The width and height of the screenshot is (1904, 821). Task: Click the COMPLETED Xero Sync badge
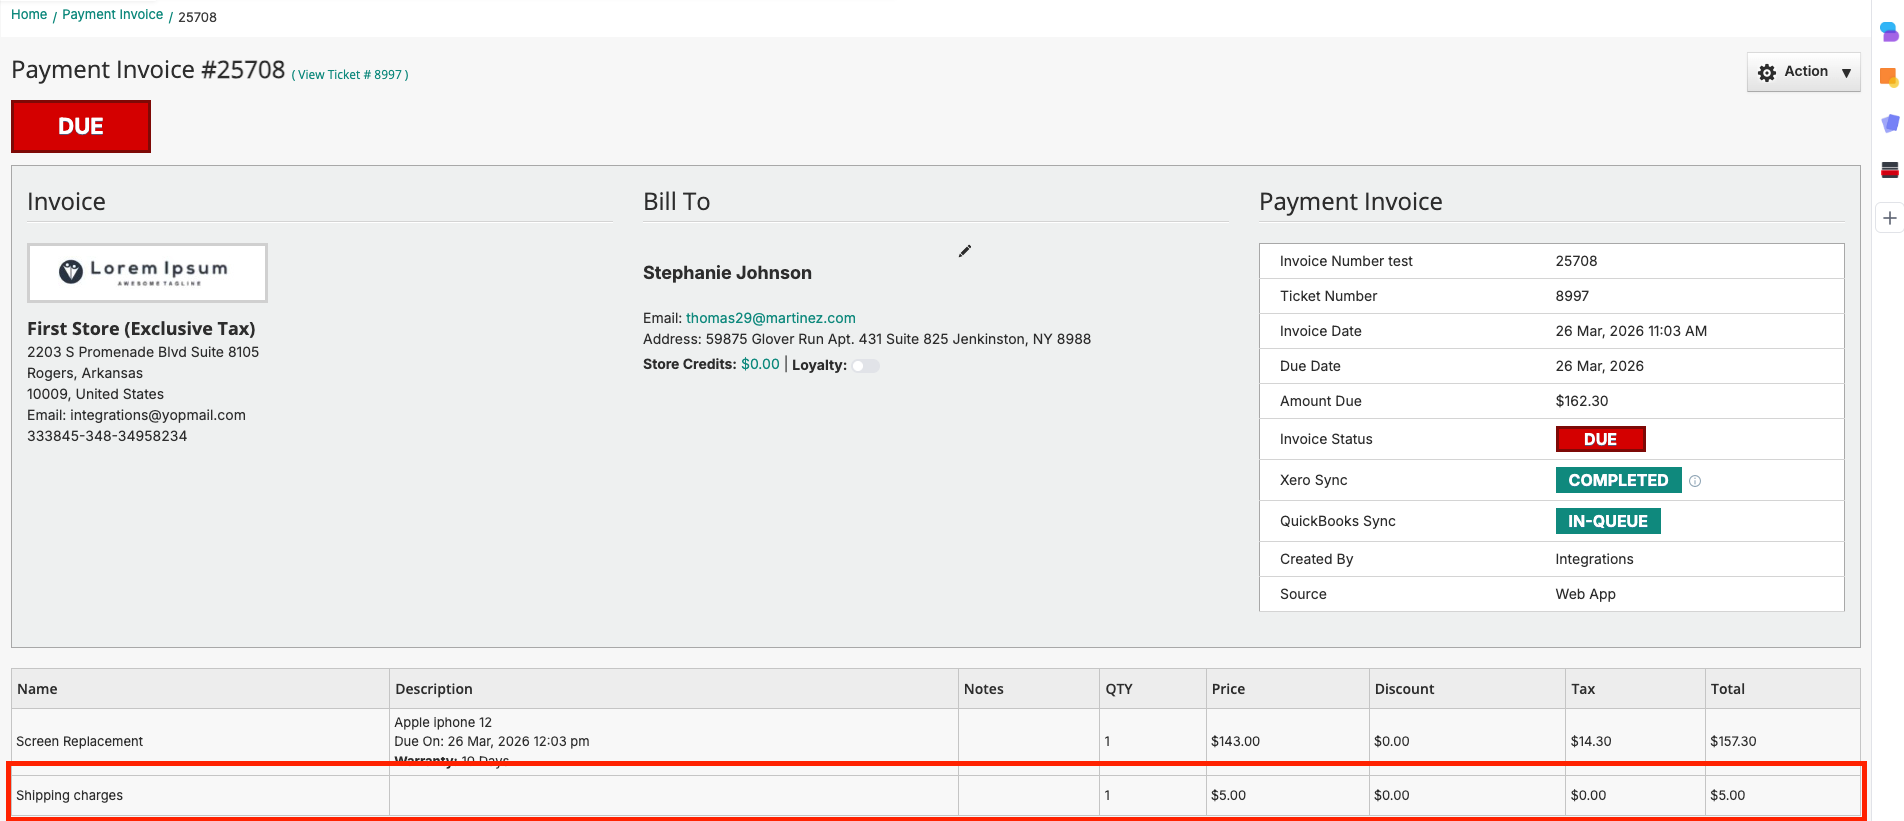[1617, 480]
